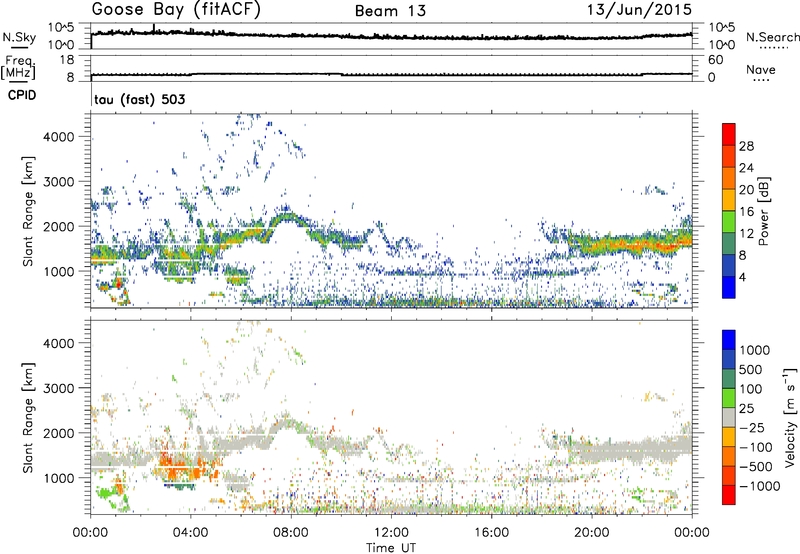
Task: Click the 'Power [dB]' color bar label
Action: [x=763, y=211]
